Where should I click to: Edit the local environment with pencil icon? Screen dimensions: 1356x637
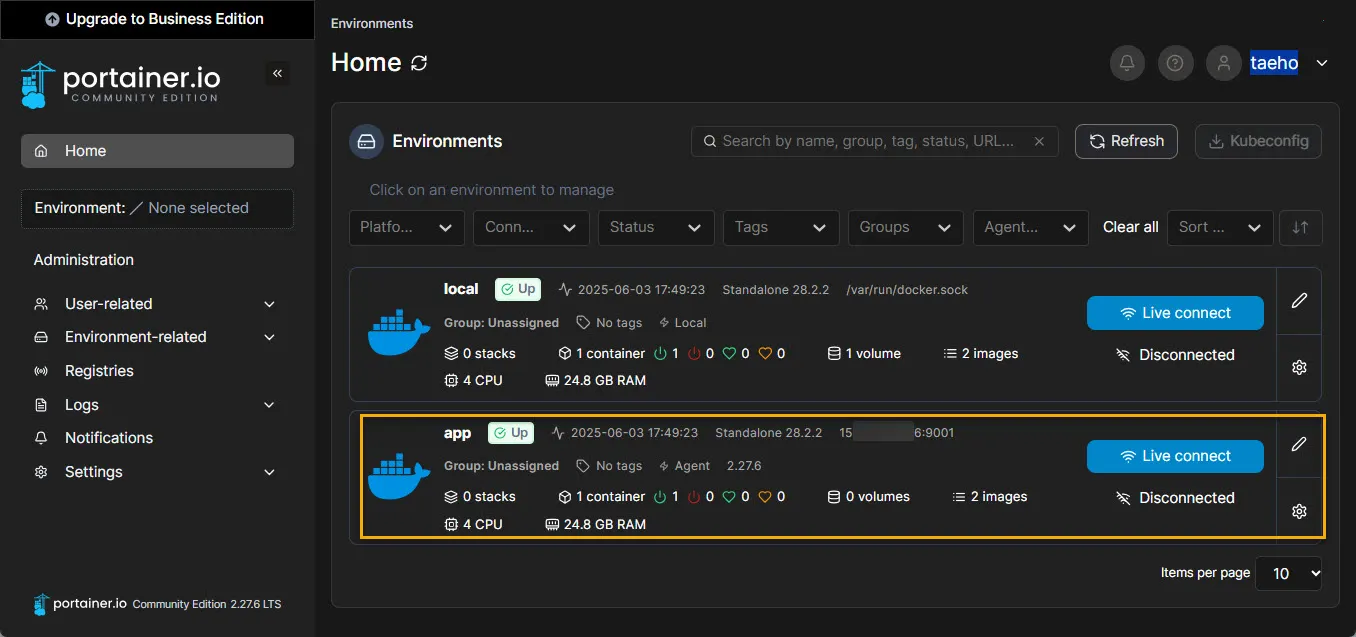click(1299, 300)
